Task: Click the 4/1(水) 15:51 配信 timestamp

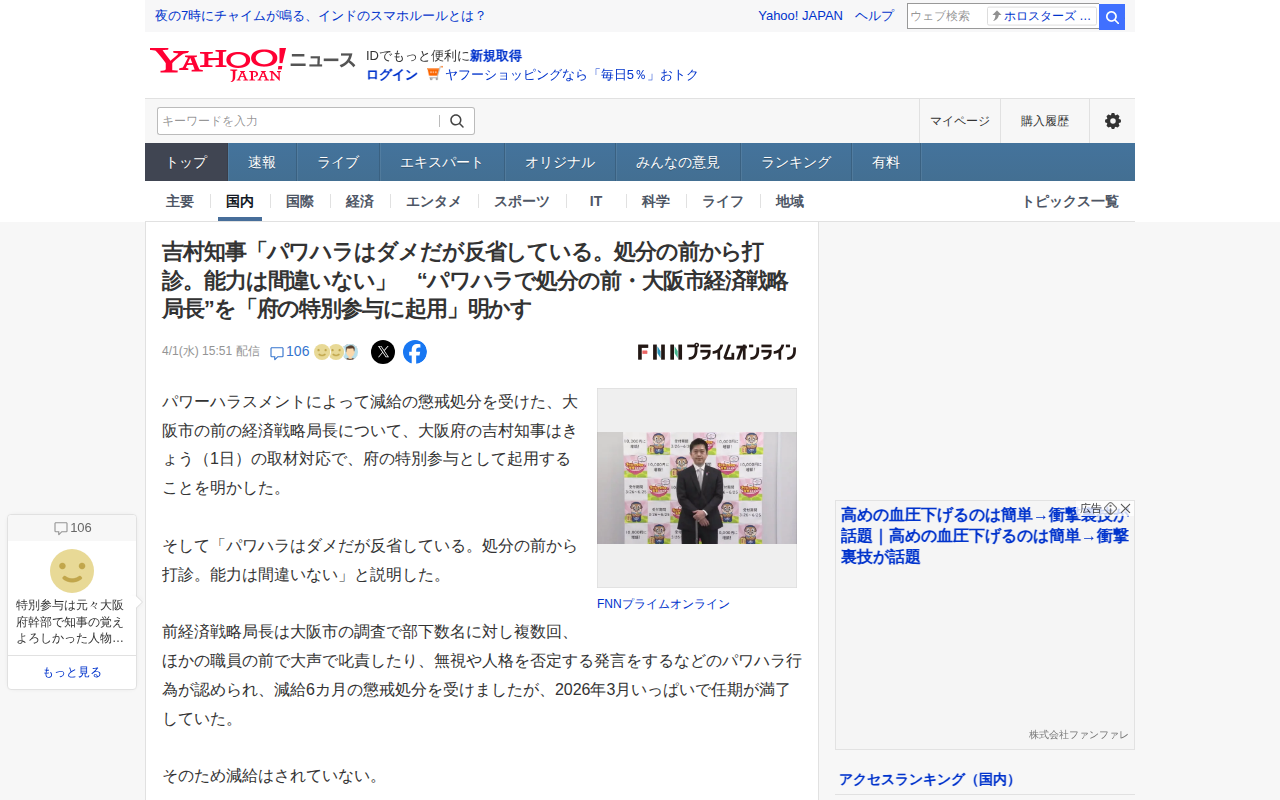Action: [211, 352]
